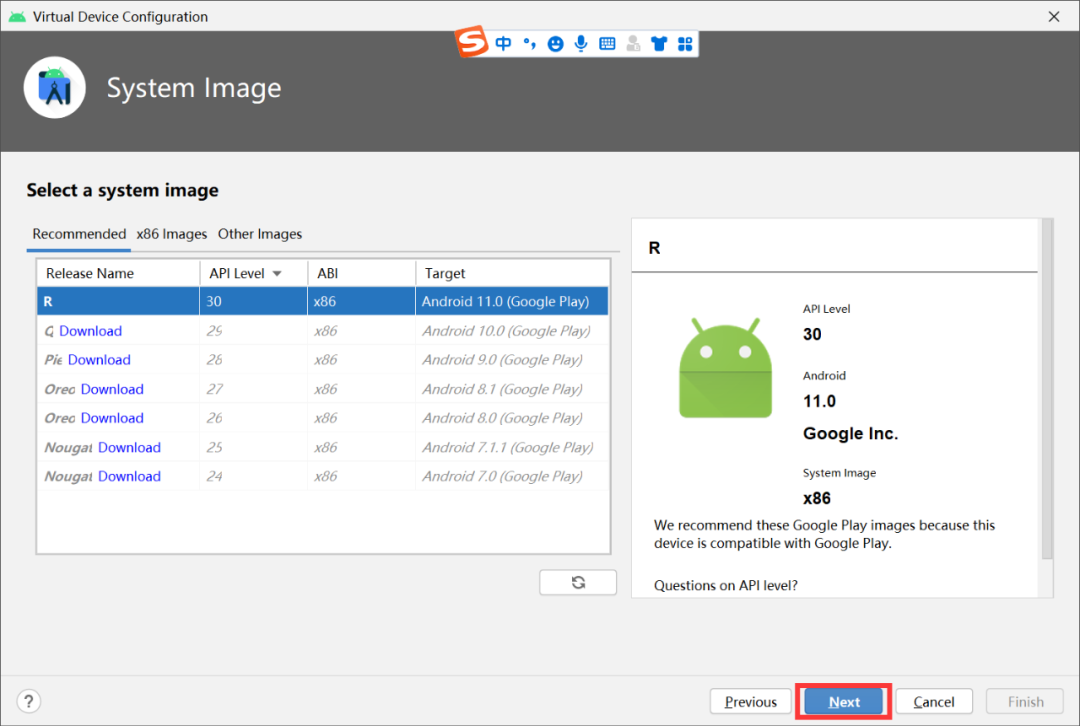Image resolution: width=1080 pixels, height=726 pixels.
Task: Download the Oreo API 27 image
Action: pyautogui.click(x=112, y=389)
